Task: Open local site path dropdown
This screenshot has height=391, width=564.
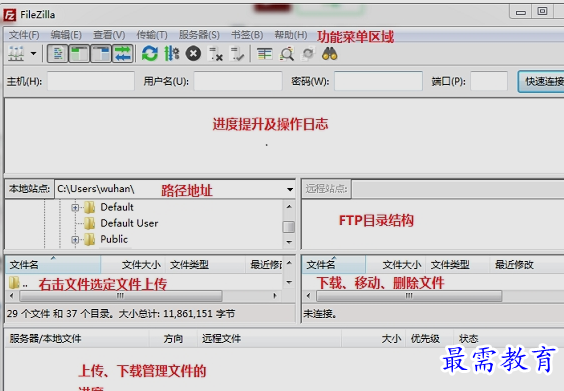Action: [290, 189]
